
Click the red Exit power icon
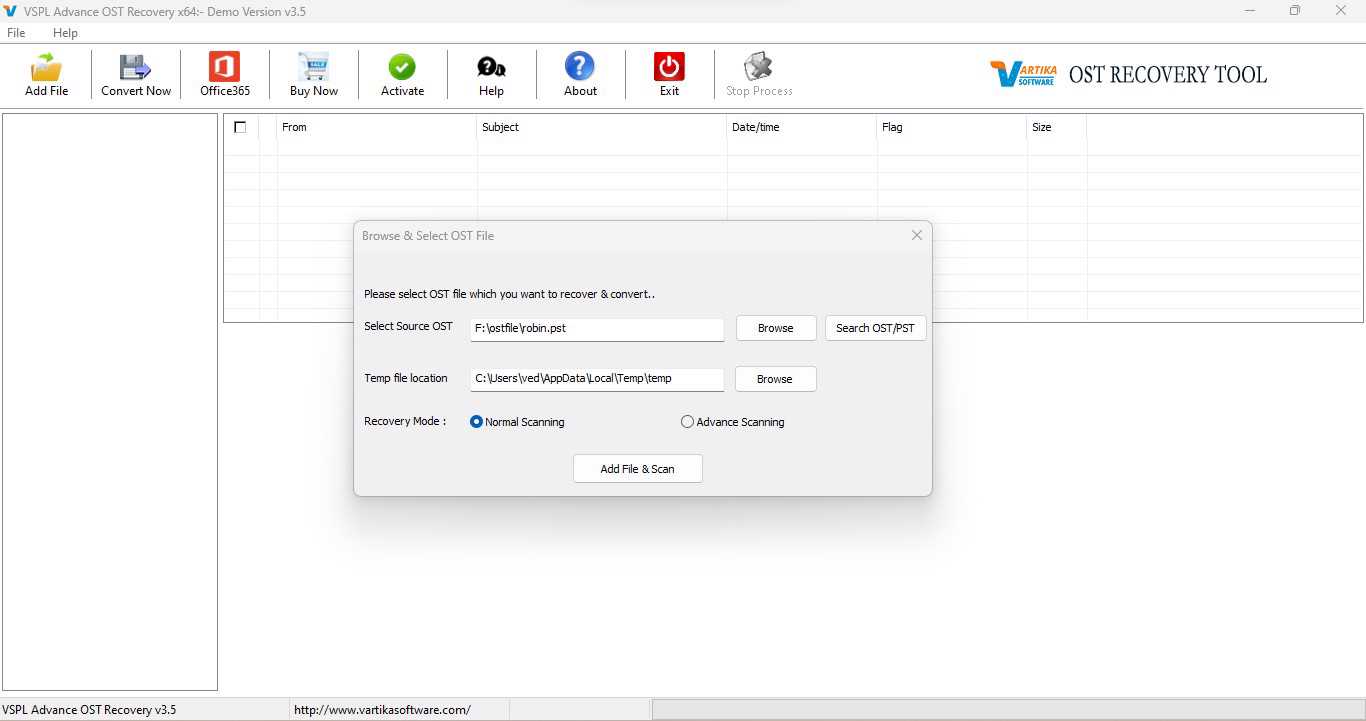click(669, 68)
